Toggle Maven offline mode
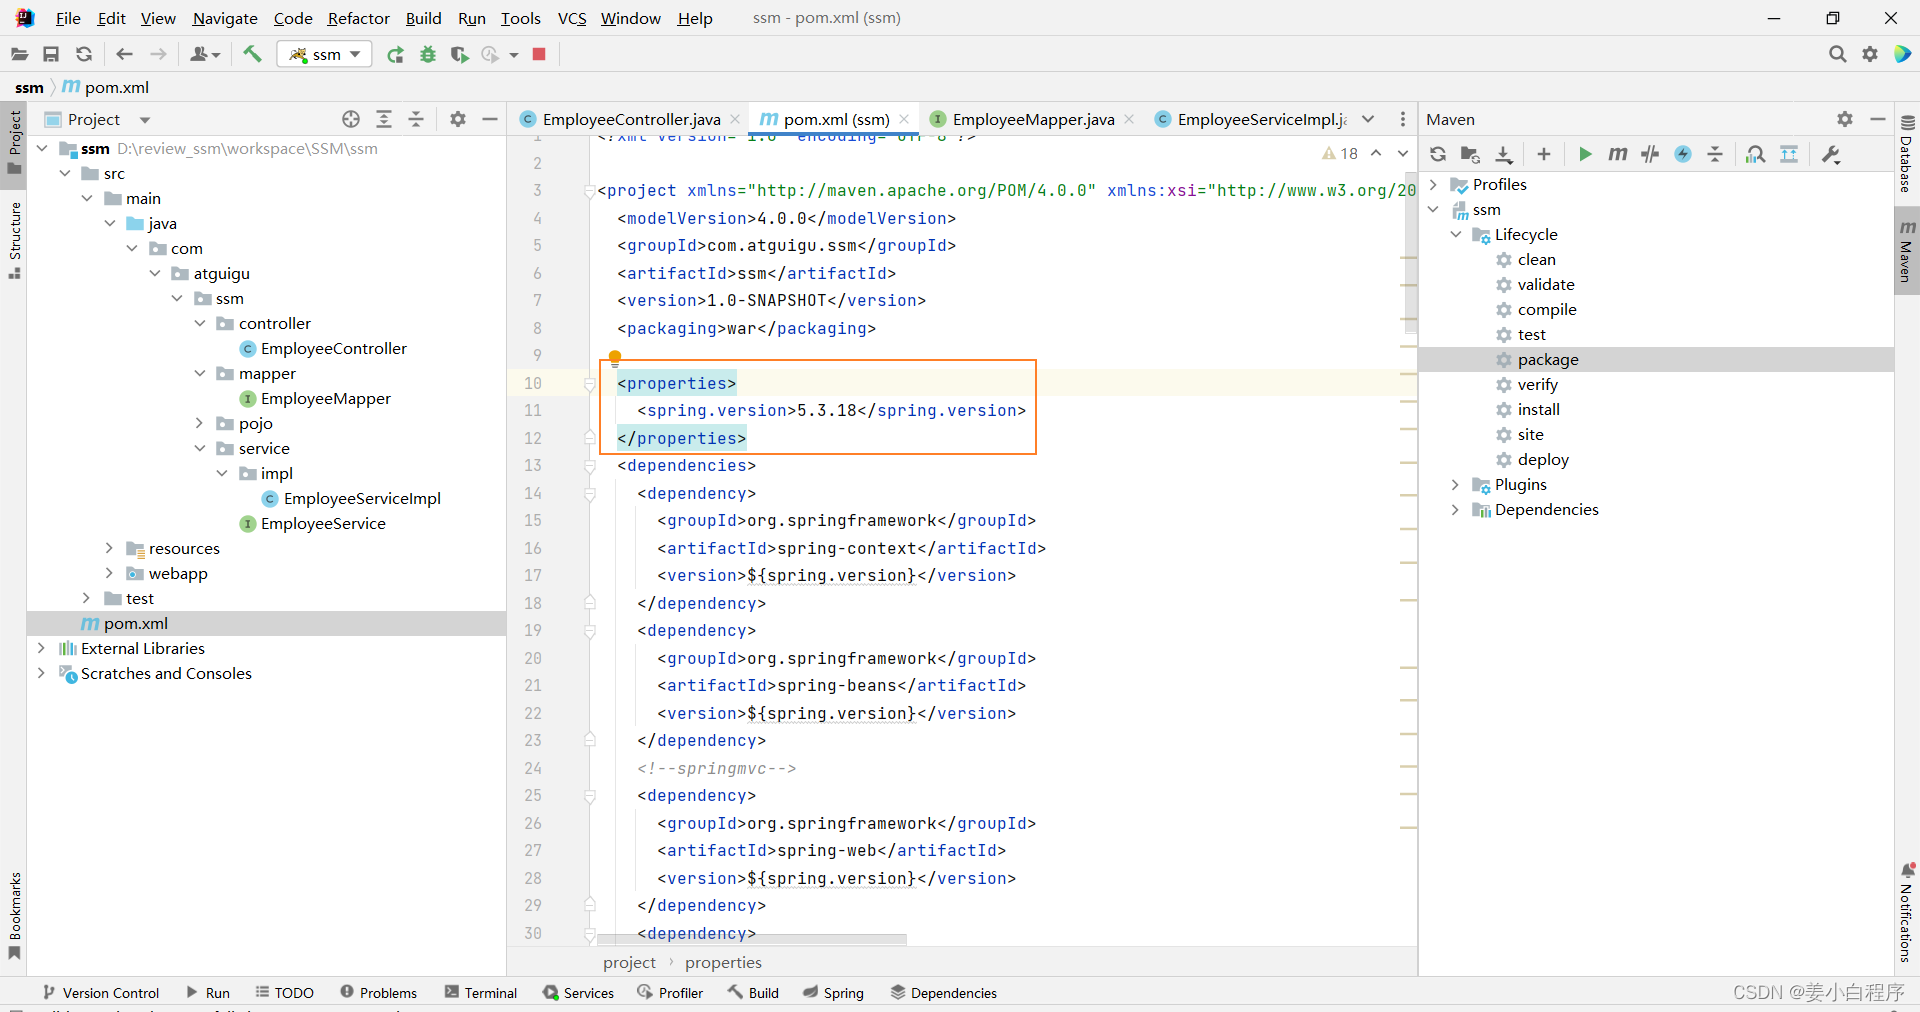Viewport: 1920px width, 1012px height. click(1683, 154)
